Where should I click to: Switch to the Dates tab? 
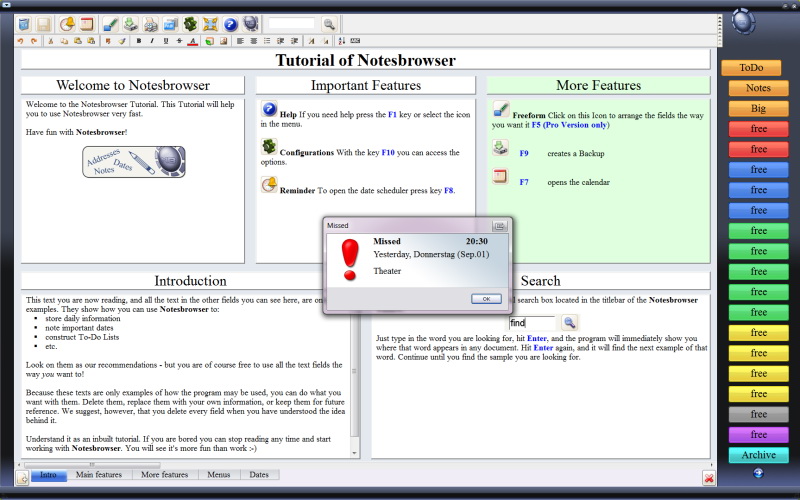coord(259,475)
